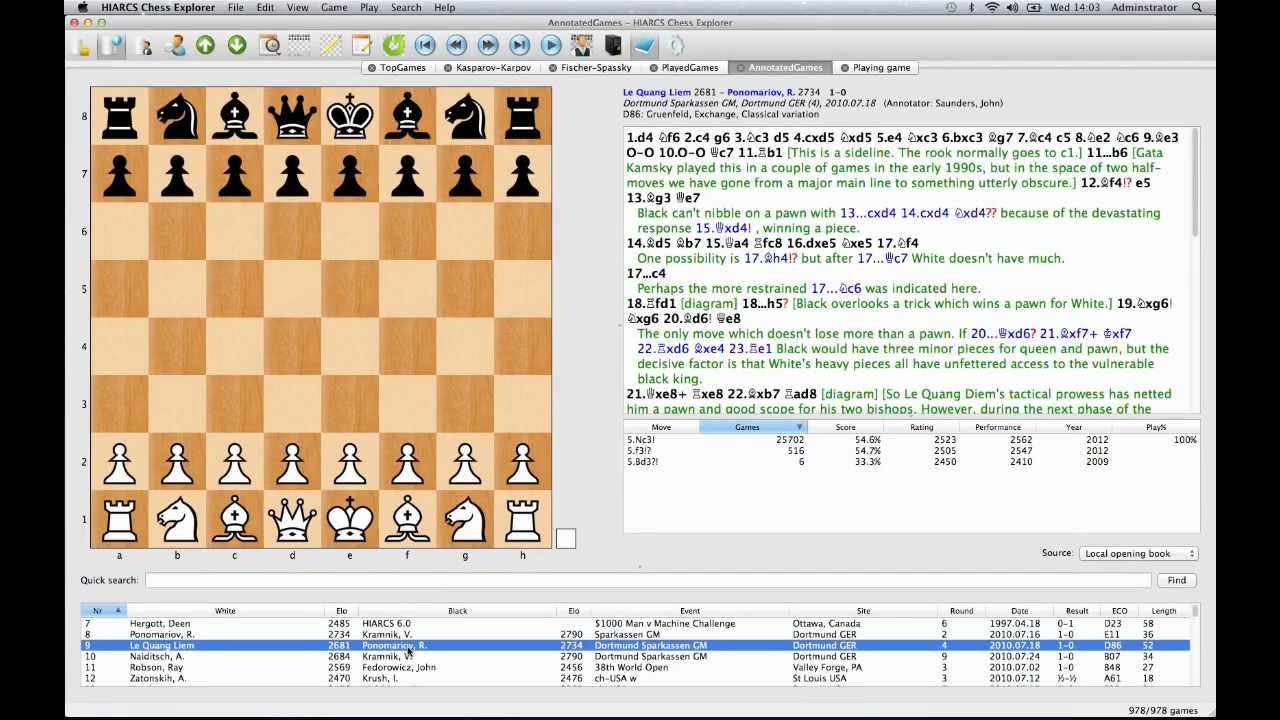Click the chessboard setup position icon

[299, 45]
